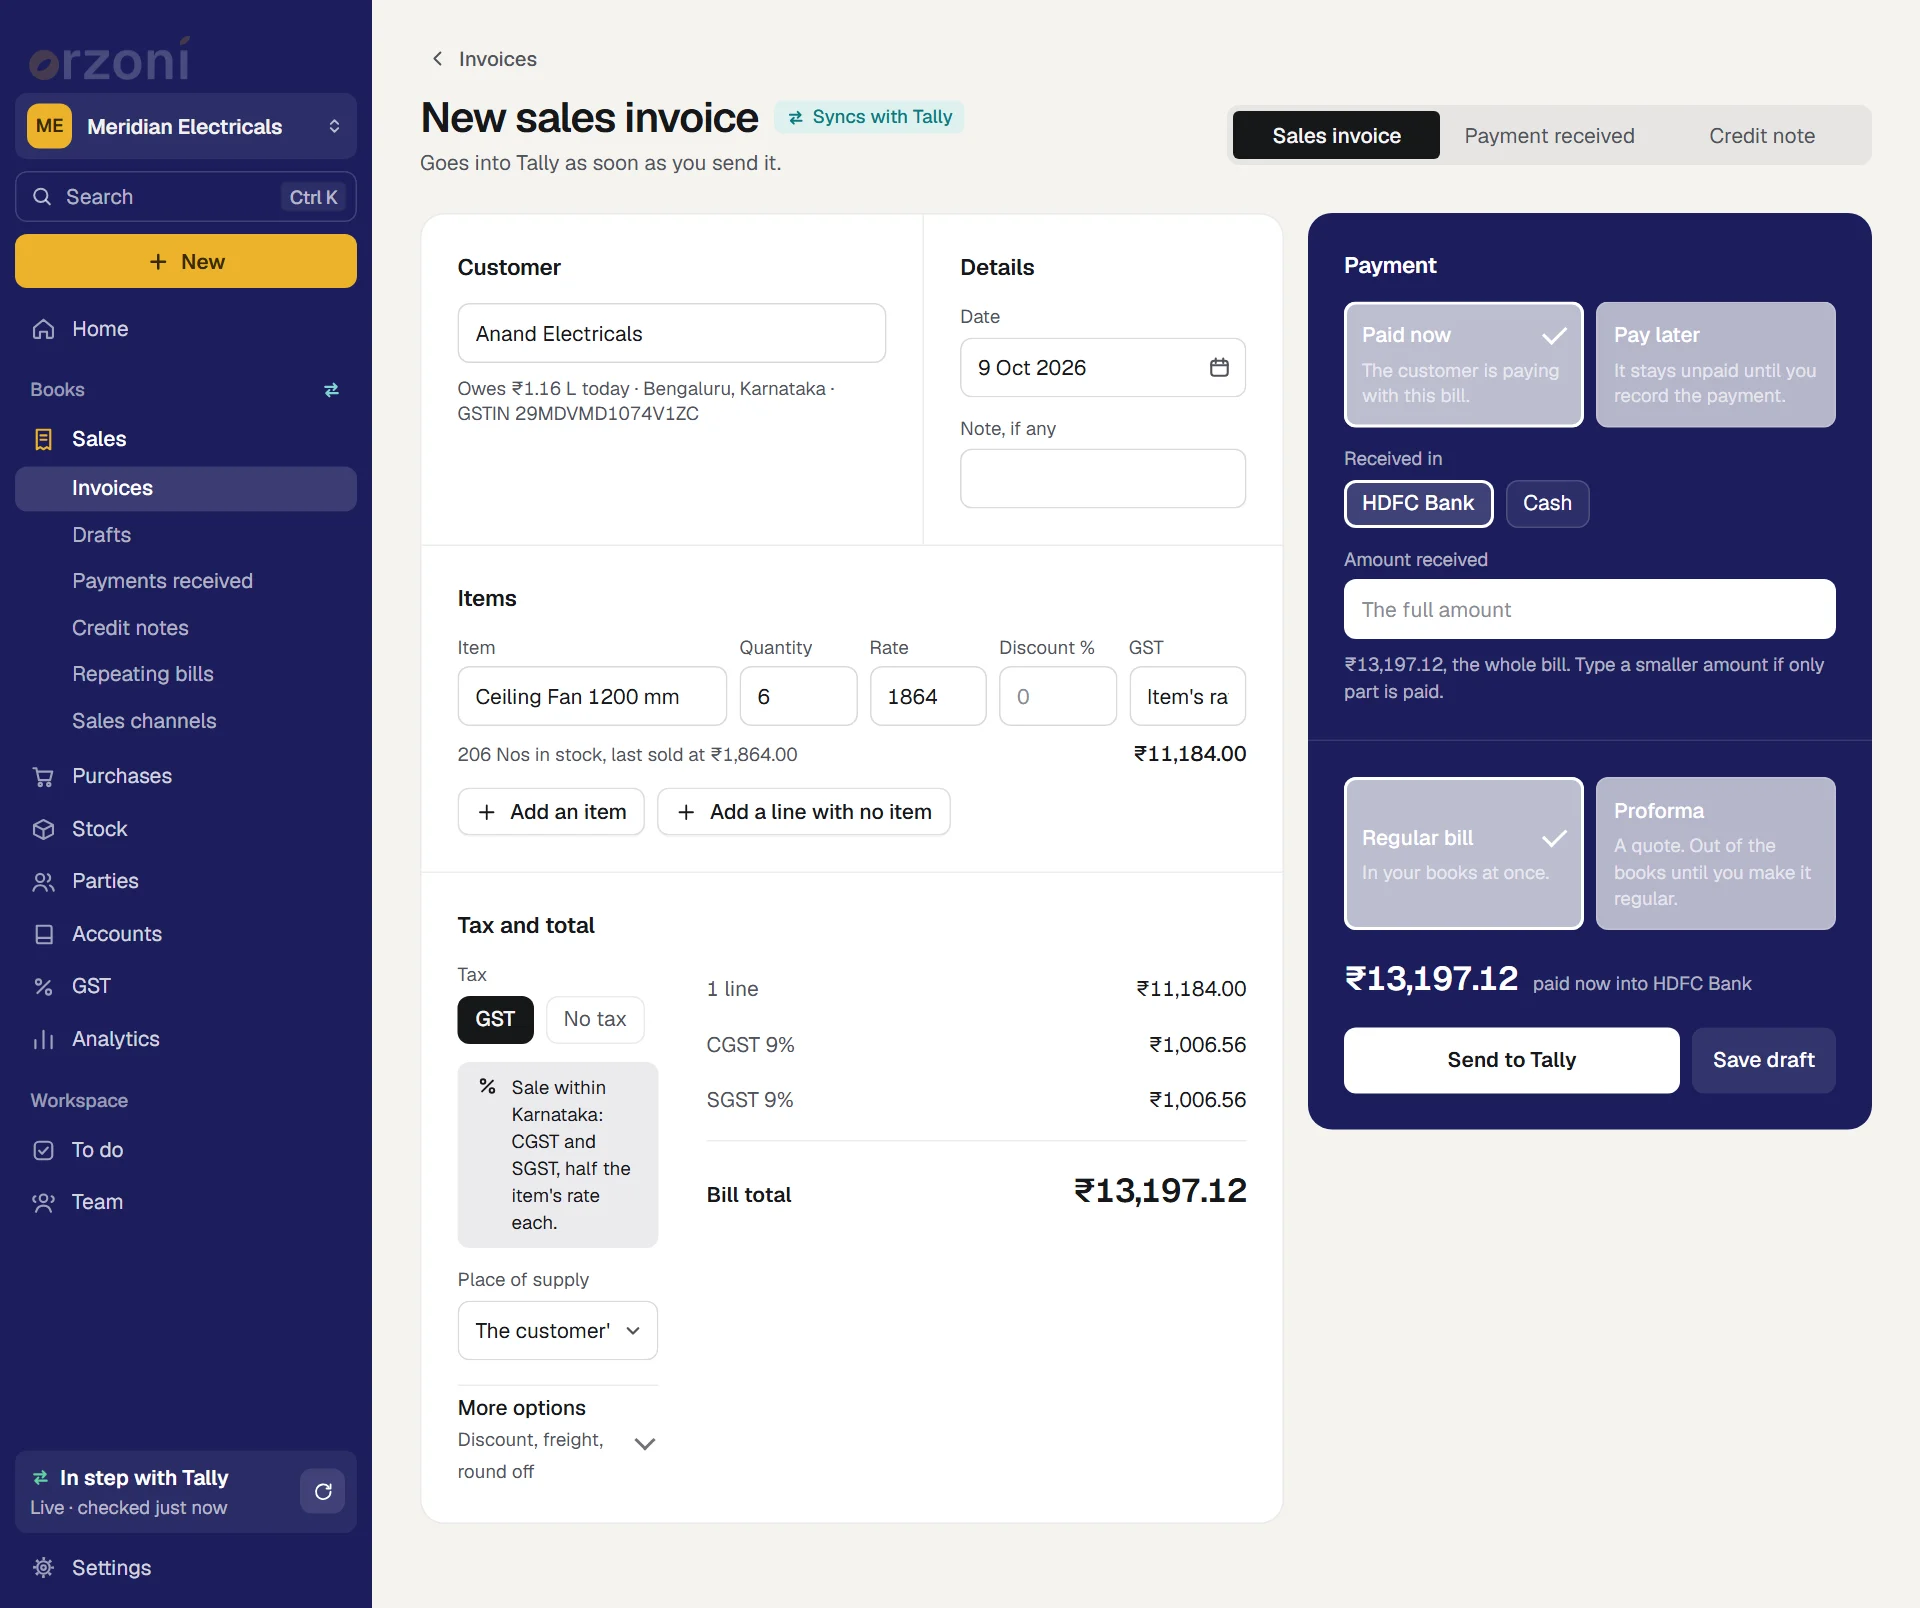Select the No tax option

pyautogui.click(x=595, y=1019)
